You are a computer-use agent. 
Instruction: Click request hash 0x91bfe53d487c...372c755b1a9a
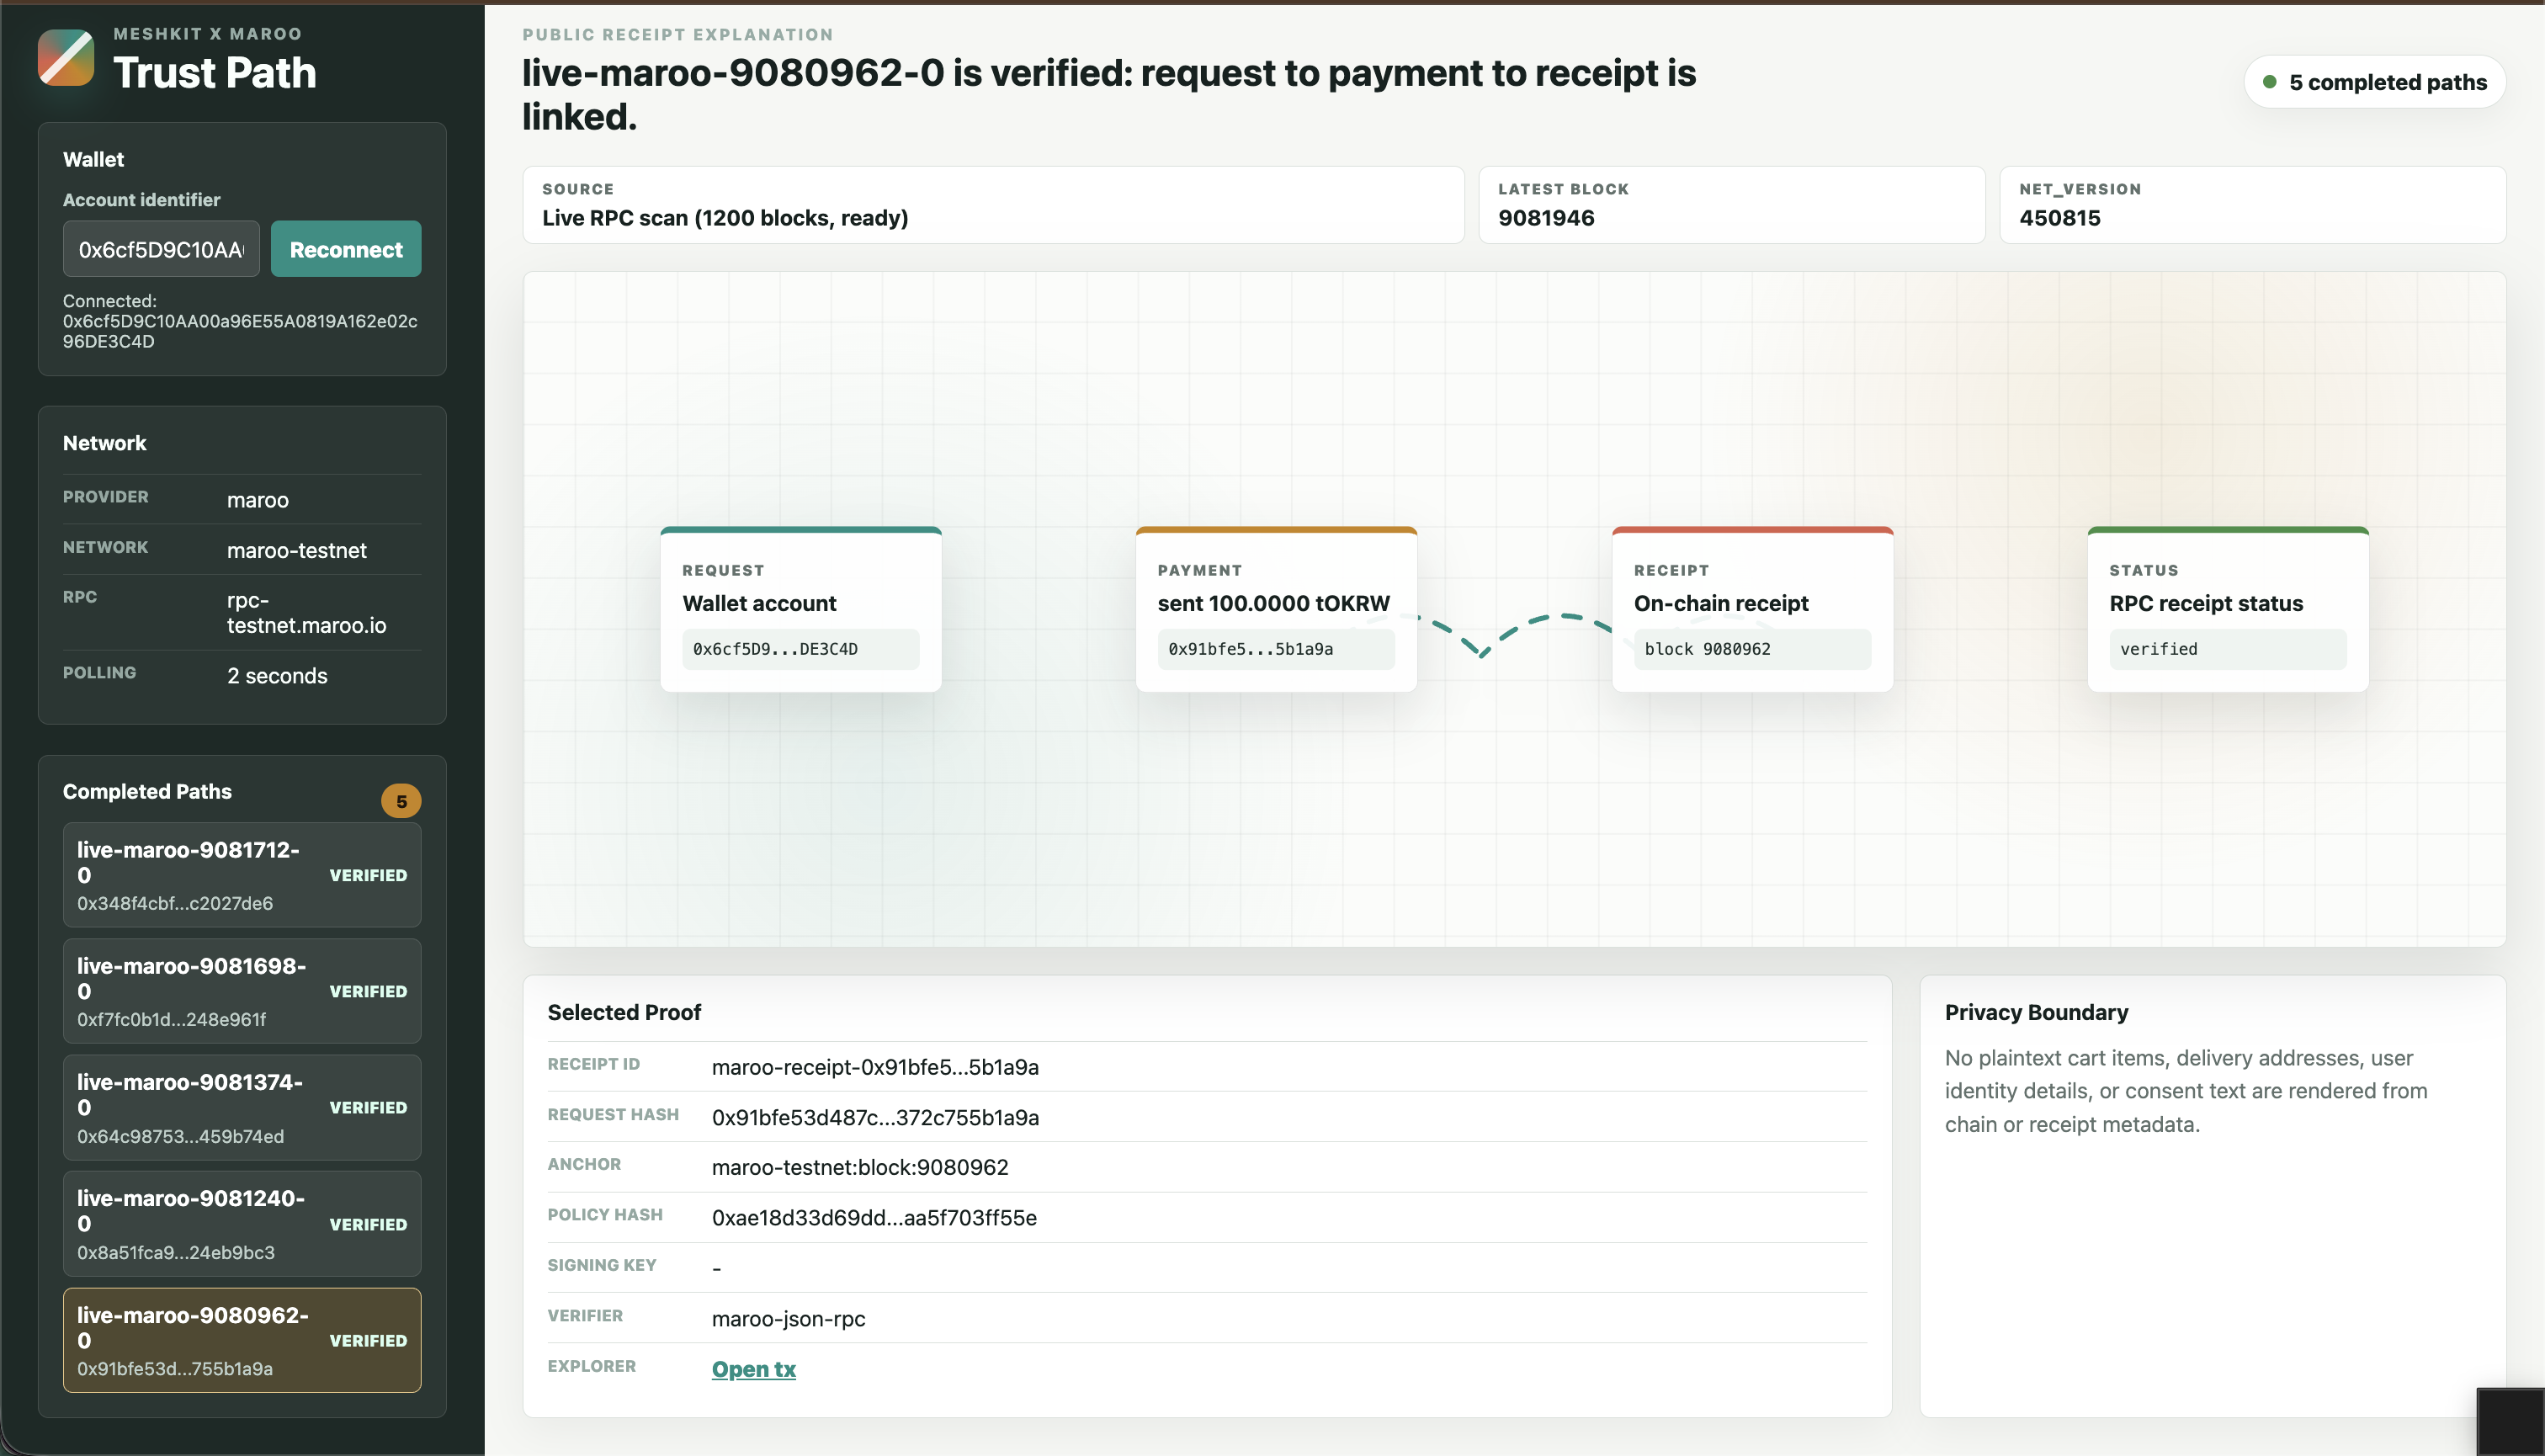click(875, 1117)
